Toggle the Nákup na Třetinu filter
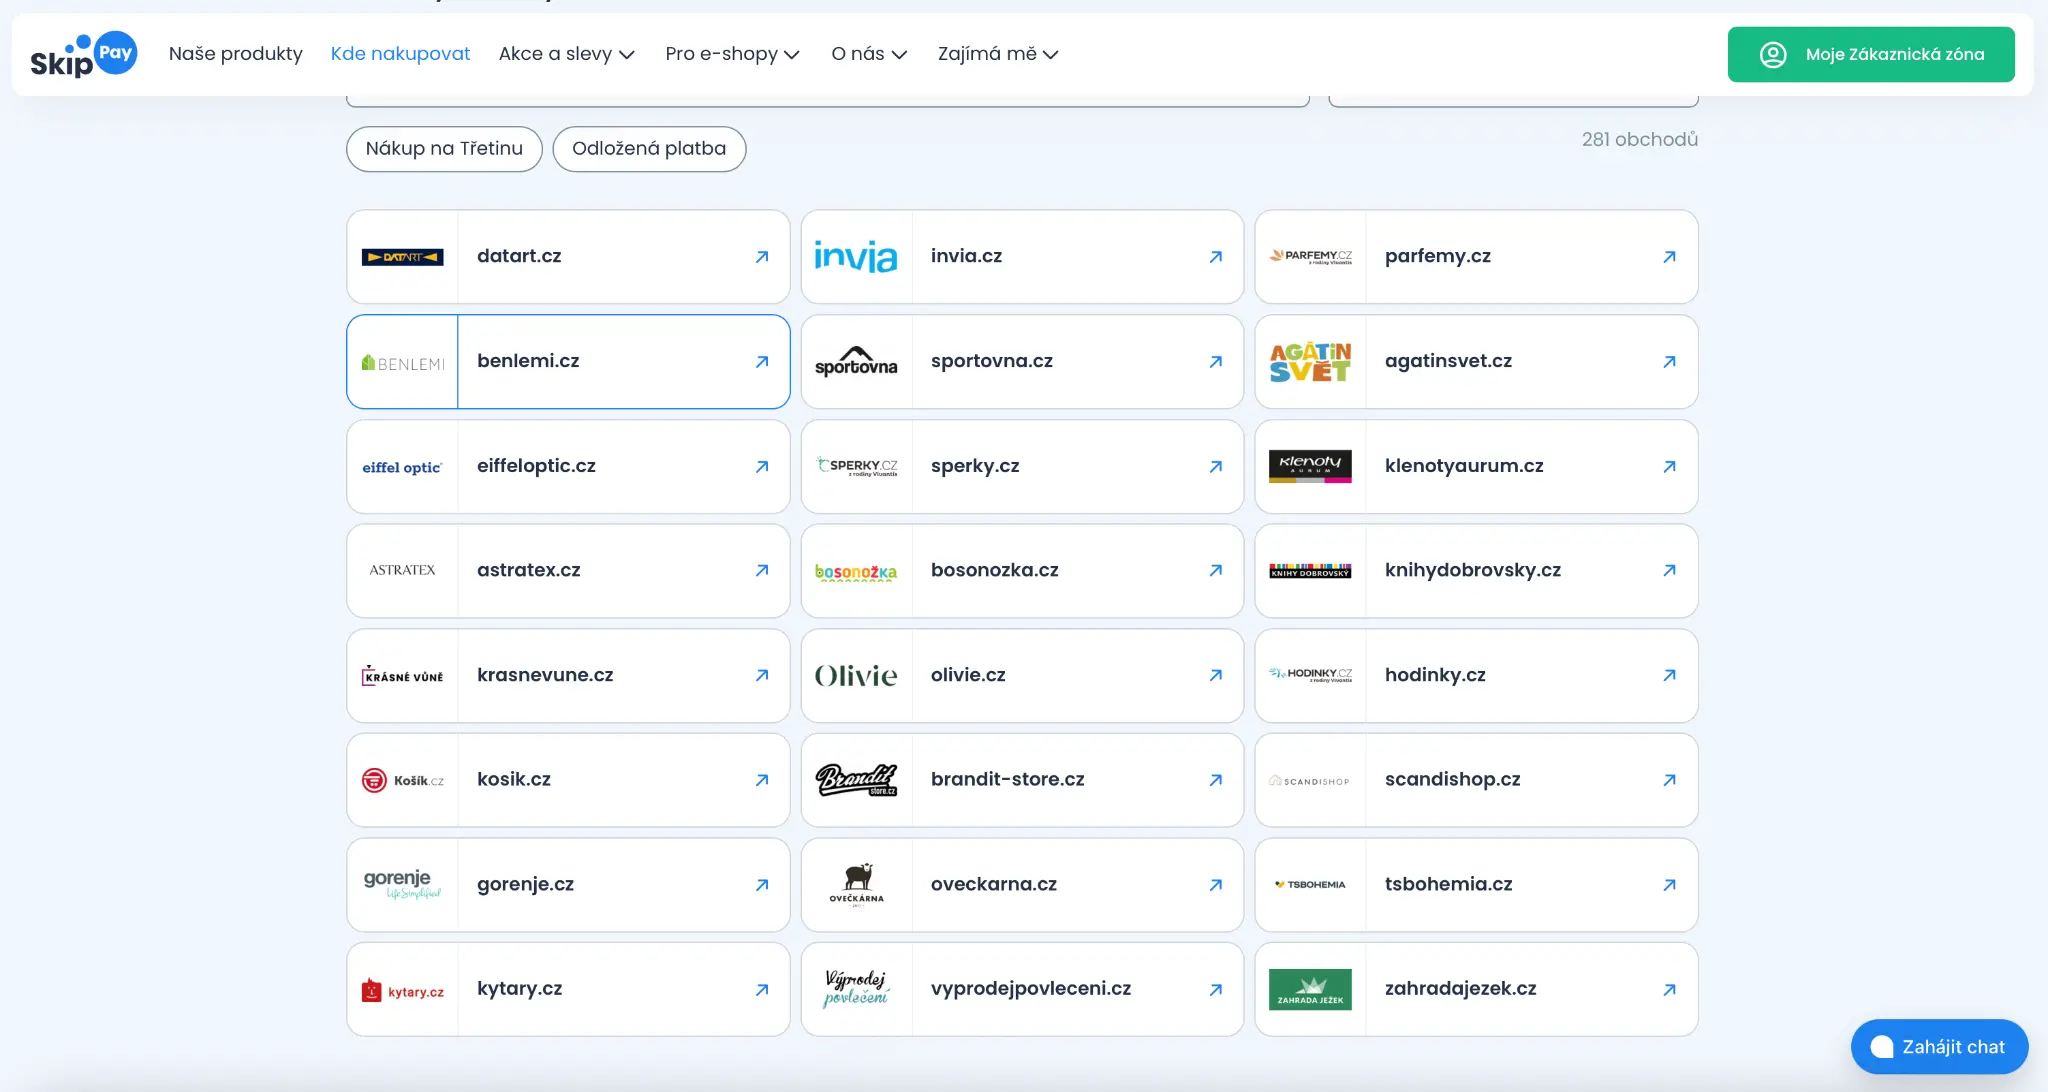2048x1092 pixels. (x=444, y=148)
